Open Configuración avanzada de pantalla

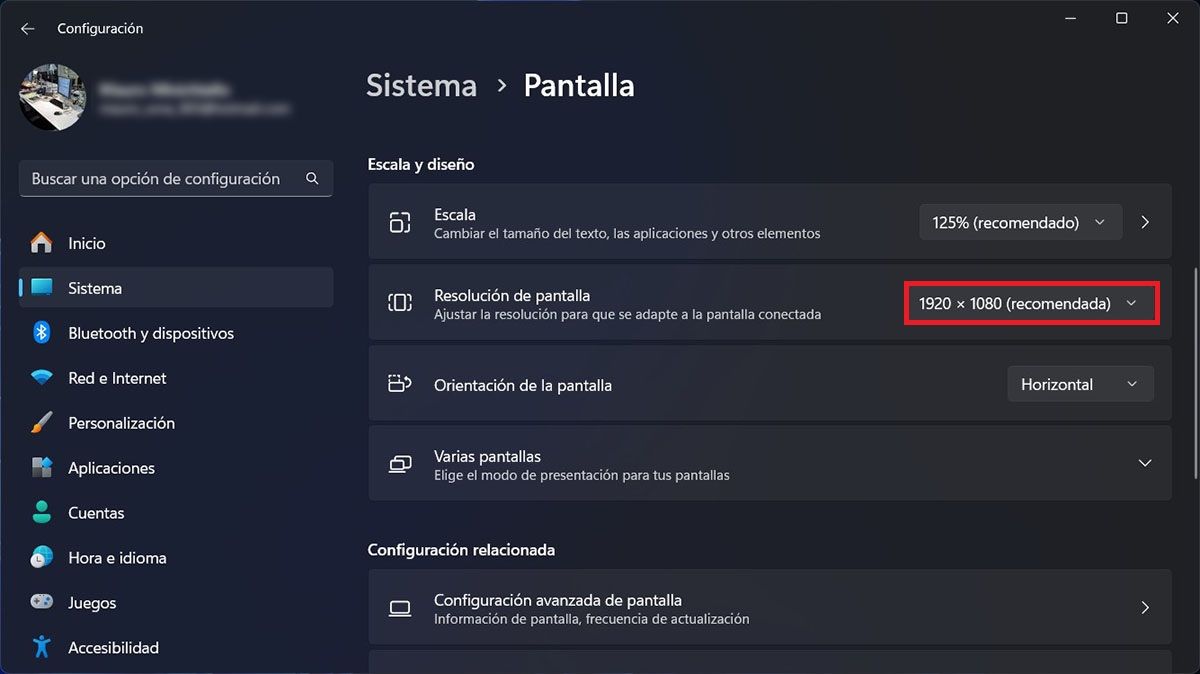click(x=770, y=608)
